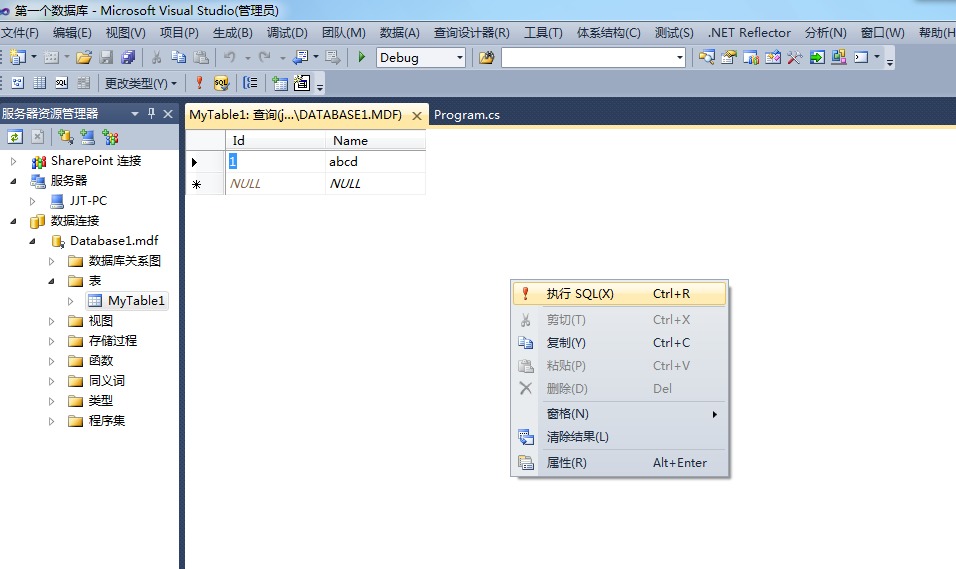Select the 同义词 folder in tree
This screenshot has height=569, width=956.
click(x=107, y=381)
